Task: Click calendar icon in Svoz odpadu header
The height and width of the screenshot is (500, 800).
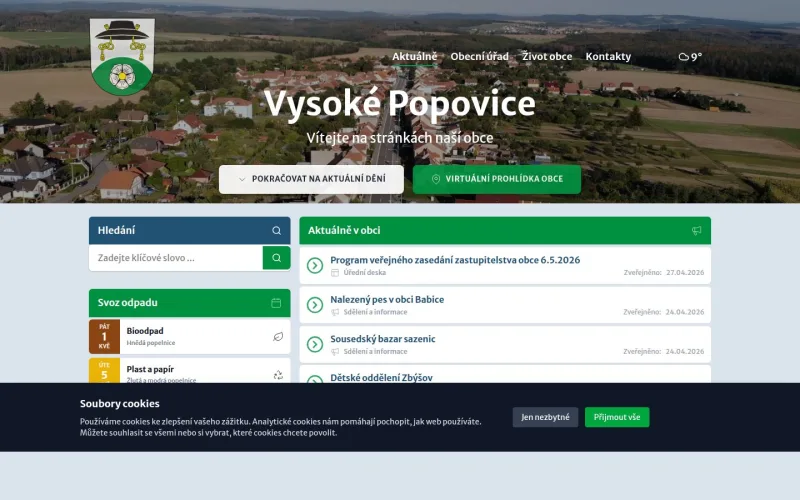Action: 276,303
